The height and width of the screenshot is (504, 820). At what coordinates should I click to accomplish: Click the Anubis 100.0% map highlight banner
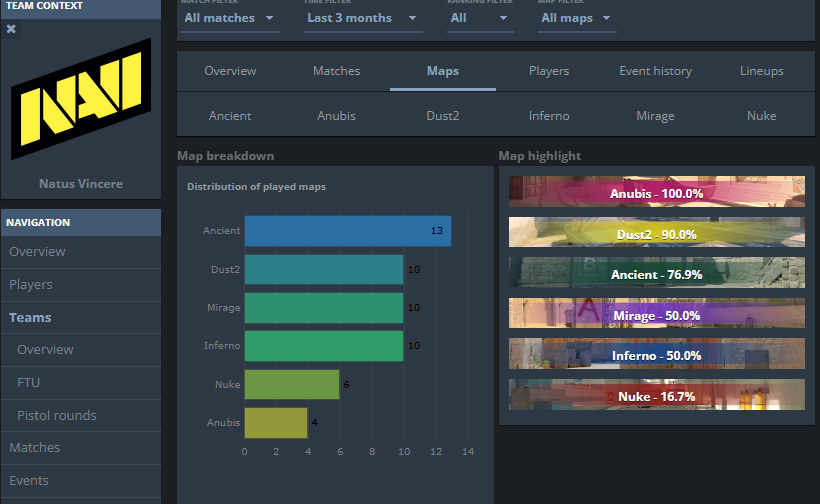pyautogui.click(x=656, y=192)
